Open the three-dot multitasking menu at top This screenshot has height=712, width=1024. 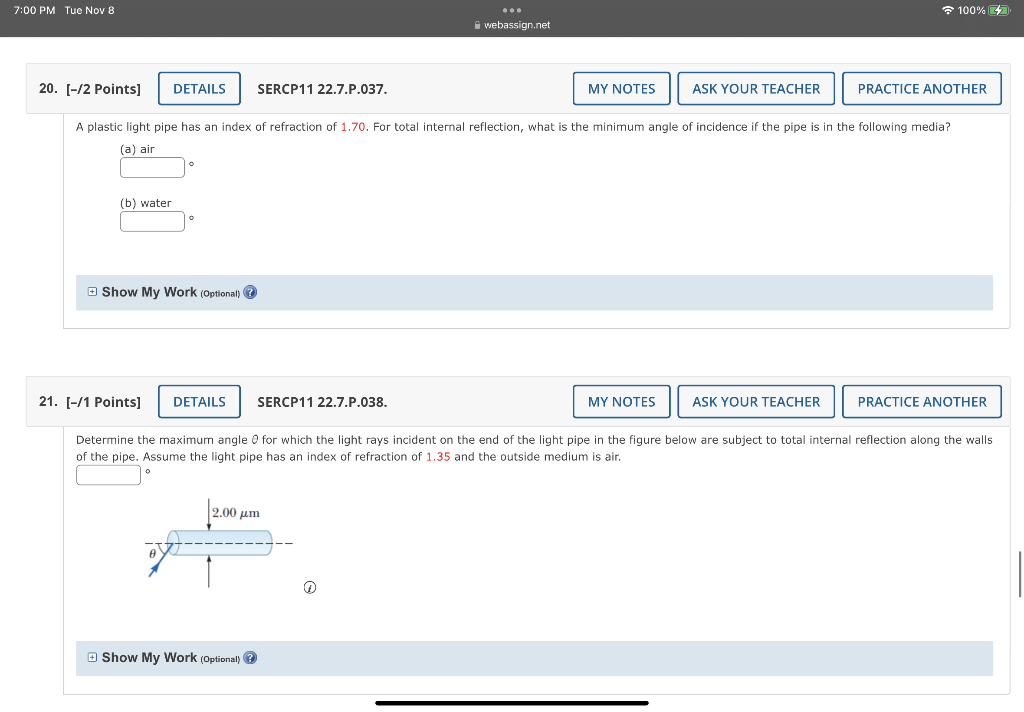point(512,10)
